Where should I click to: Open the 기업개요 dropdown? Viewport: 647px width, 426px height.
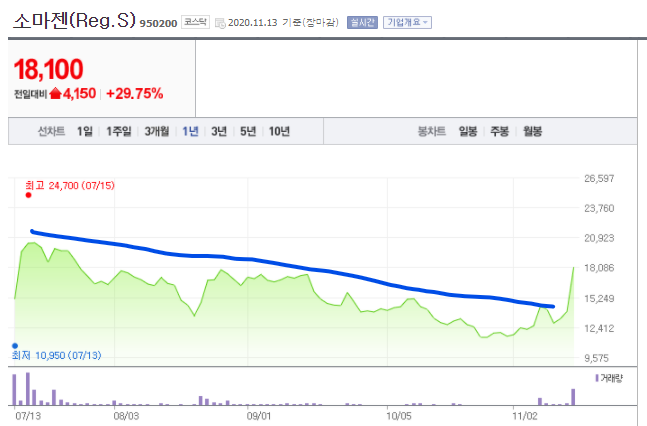(x=407, y=22)
